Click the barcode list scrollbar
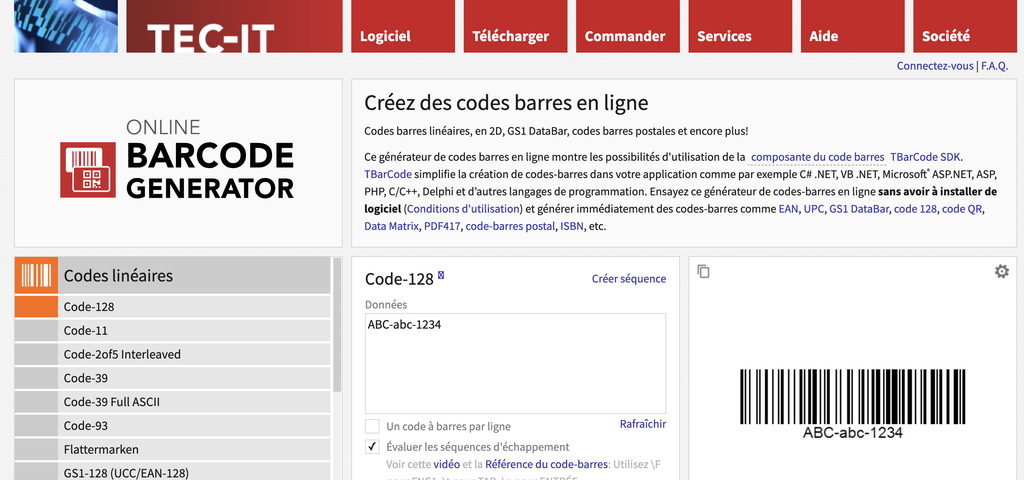The width and height of the screenshot is (1024, 480). tap(337, 324)
